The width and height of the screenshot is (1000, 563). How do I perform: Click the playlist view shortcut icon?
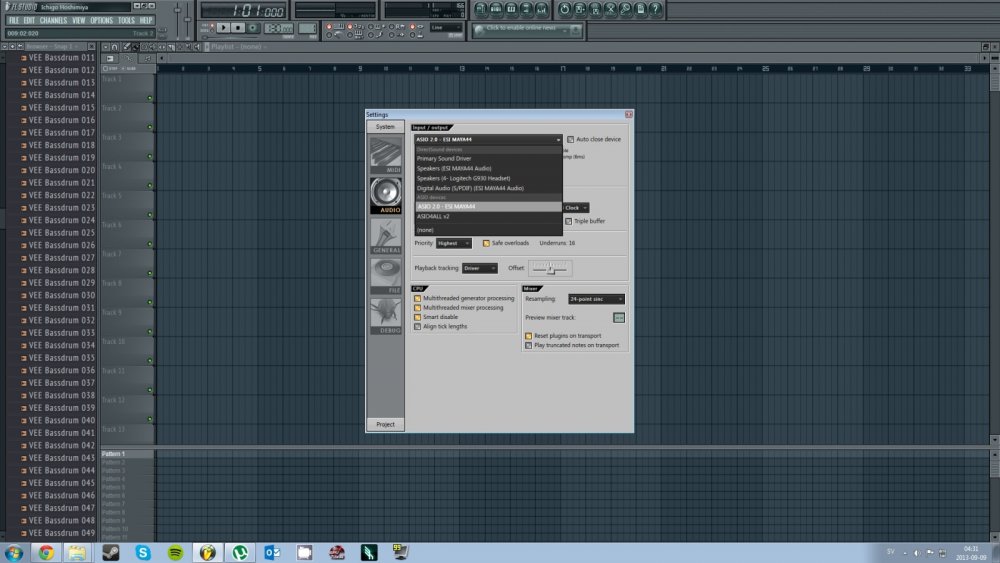(x=481, y=10)
